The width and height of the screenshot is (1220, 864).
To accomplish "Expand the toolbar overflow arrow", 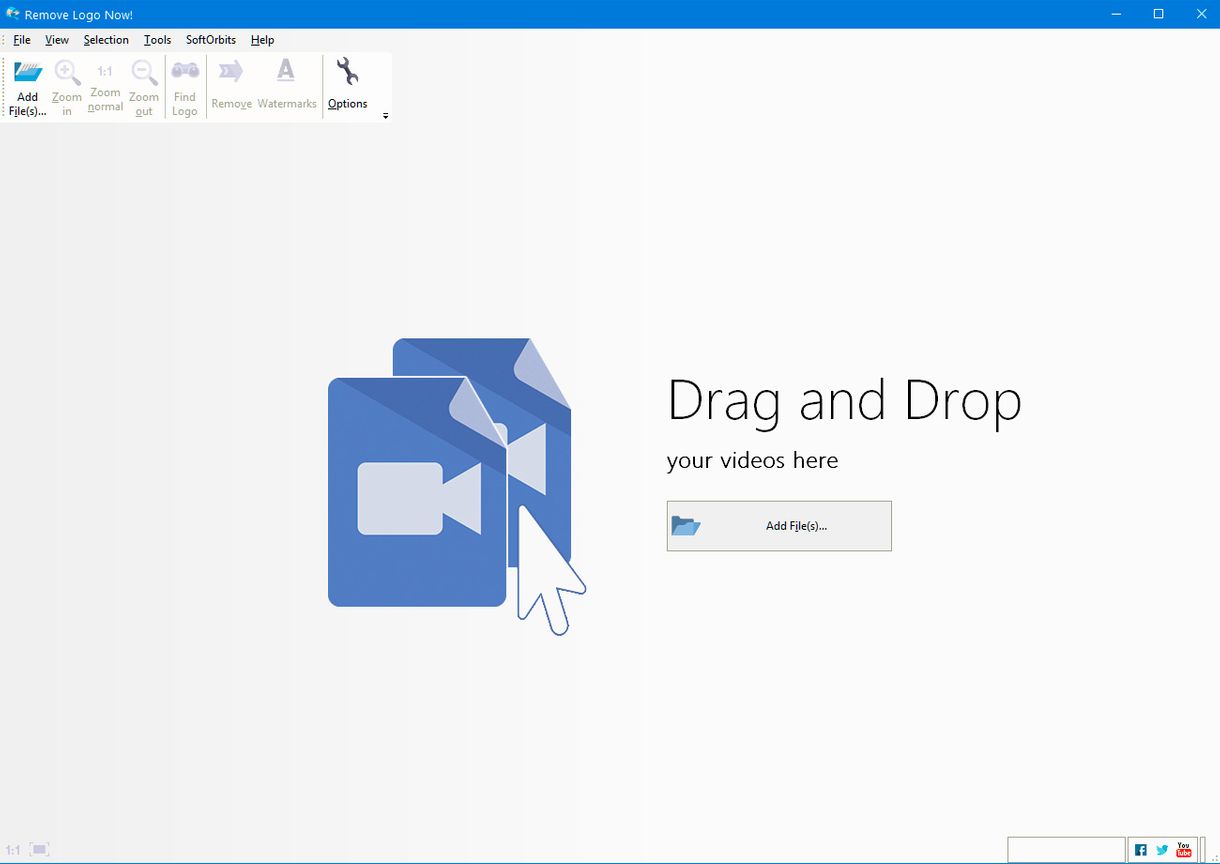I will click(x=386, y=116).
